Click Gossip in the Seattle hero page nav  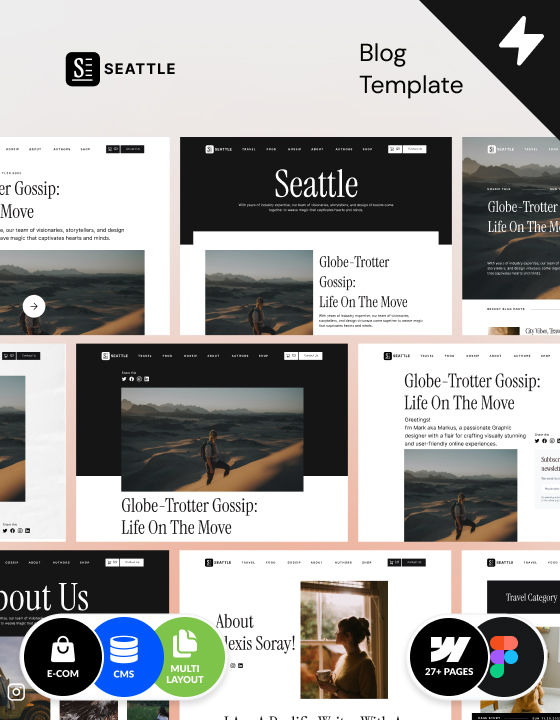click(x=294, y=149)
